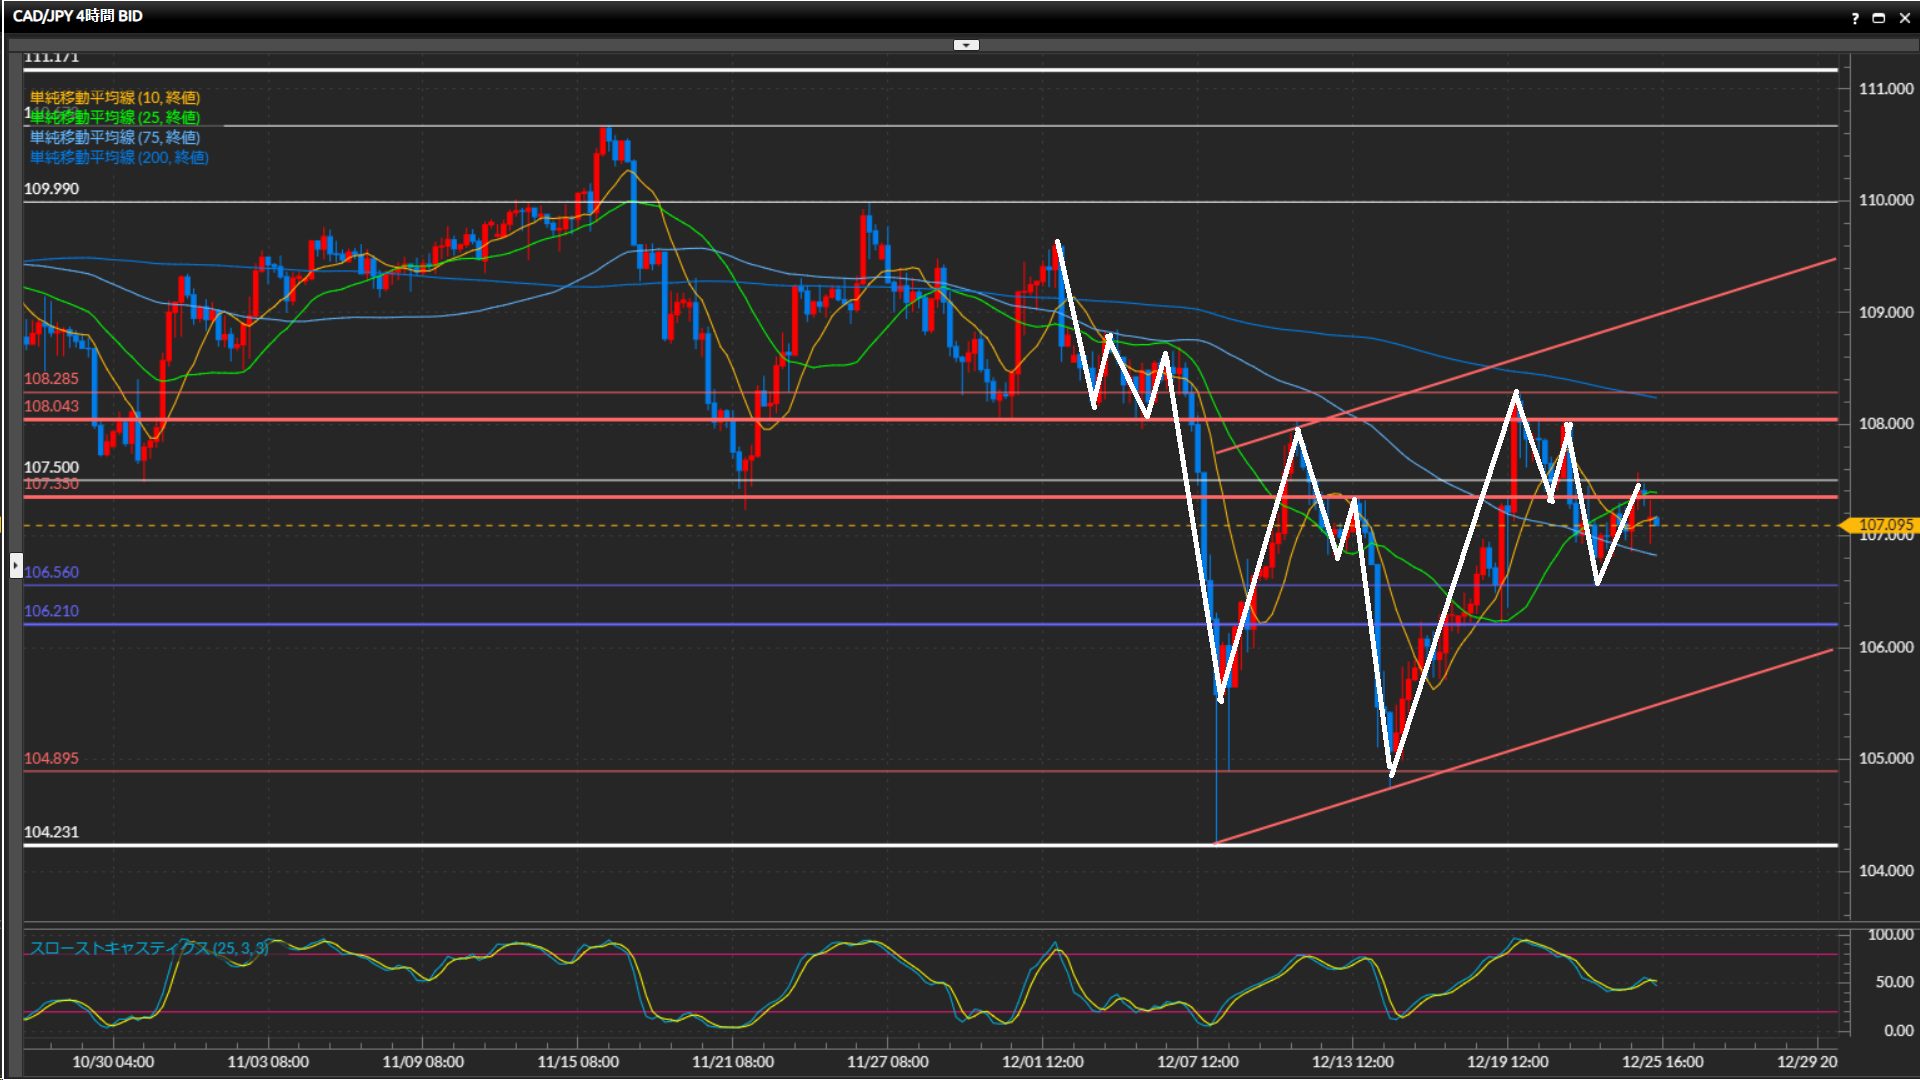Image resolution: width=1920 pixels, height=1080 pixels.
Task: Click the 110.000 price axis label
Action: [x=1885, y=200]
